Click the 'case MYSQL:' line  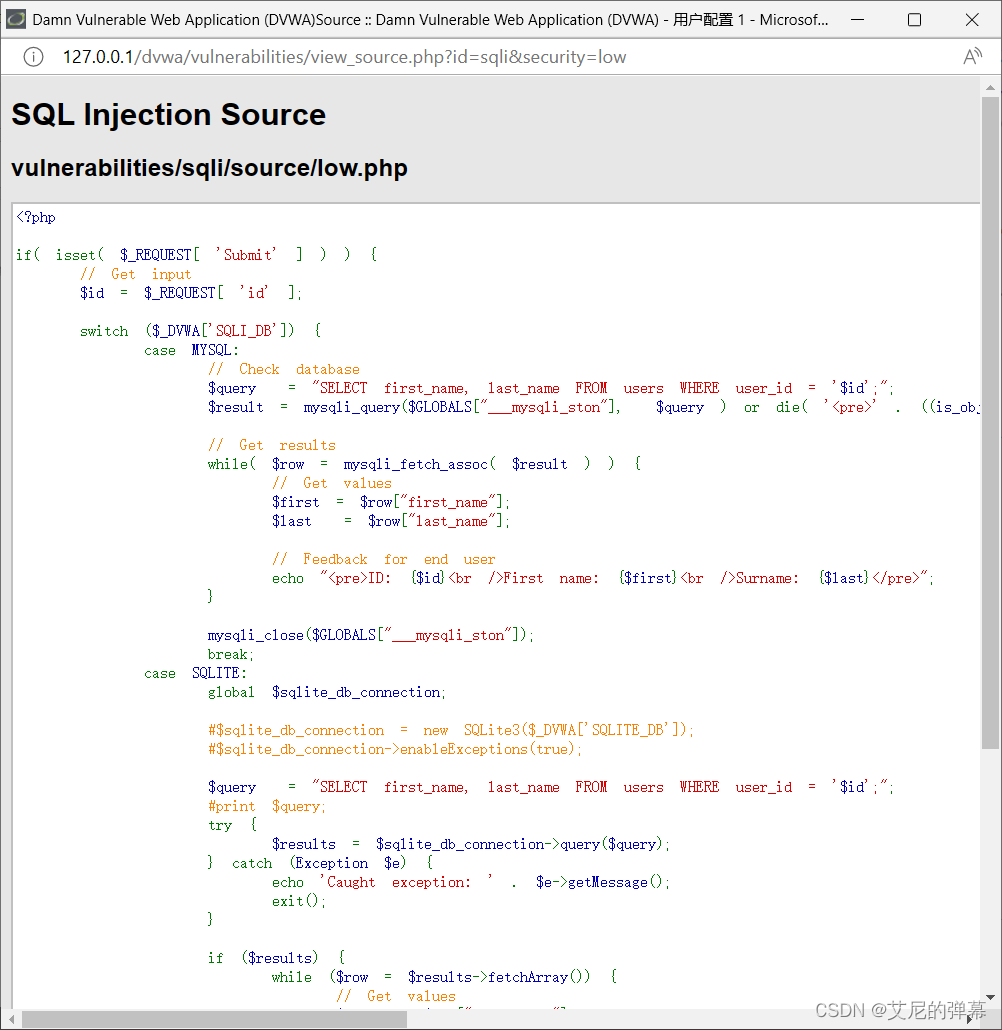(191, 350)
